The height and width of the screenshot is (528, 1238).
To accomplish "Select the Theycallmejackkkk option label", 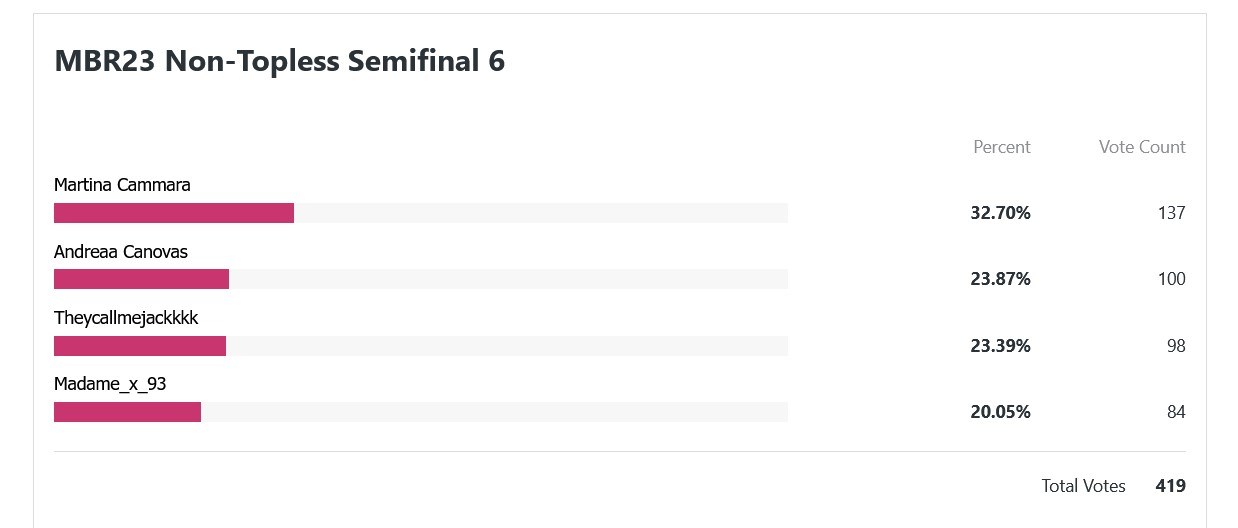I will click(x=126, y=318).
